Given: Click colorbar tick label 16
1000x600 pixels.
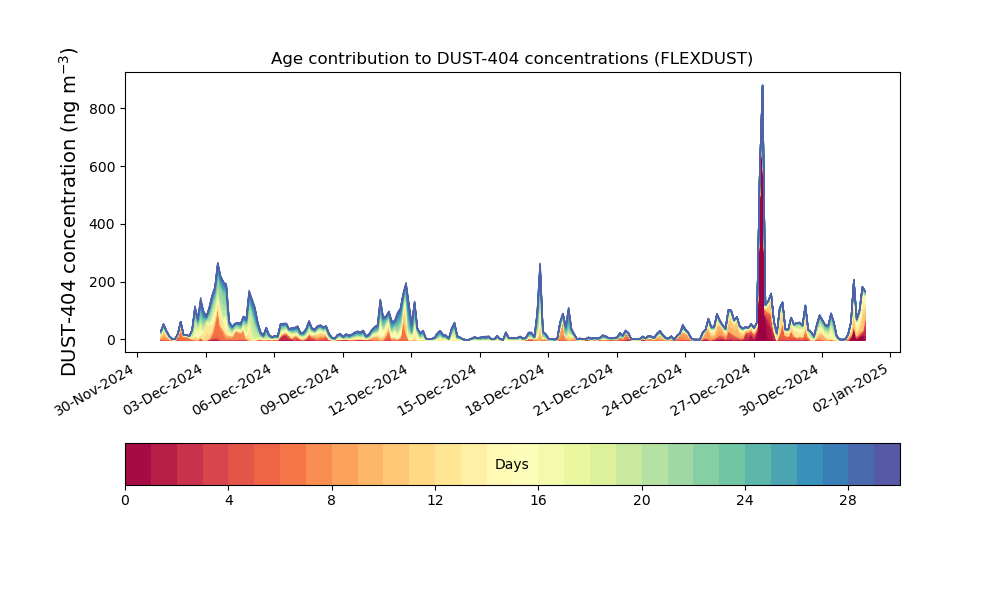Looking at the screenshot, I should pos(538,501).
